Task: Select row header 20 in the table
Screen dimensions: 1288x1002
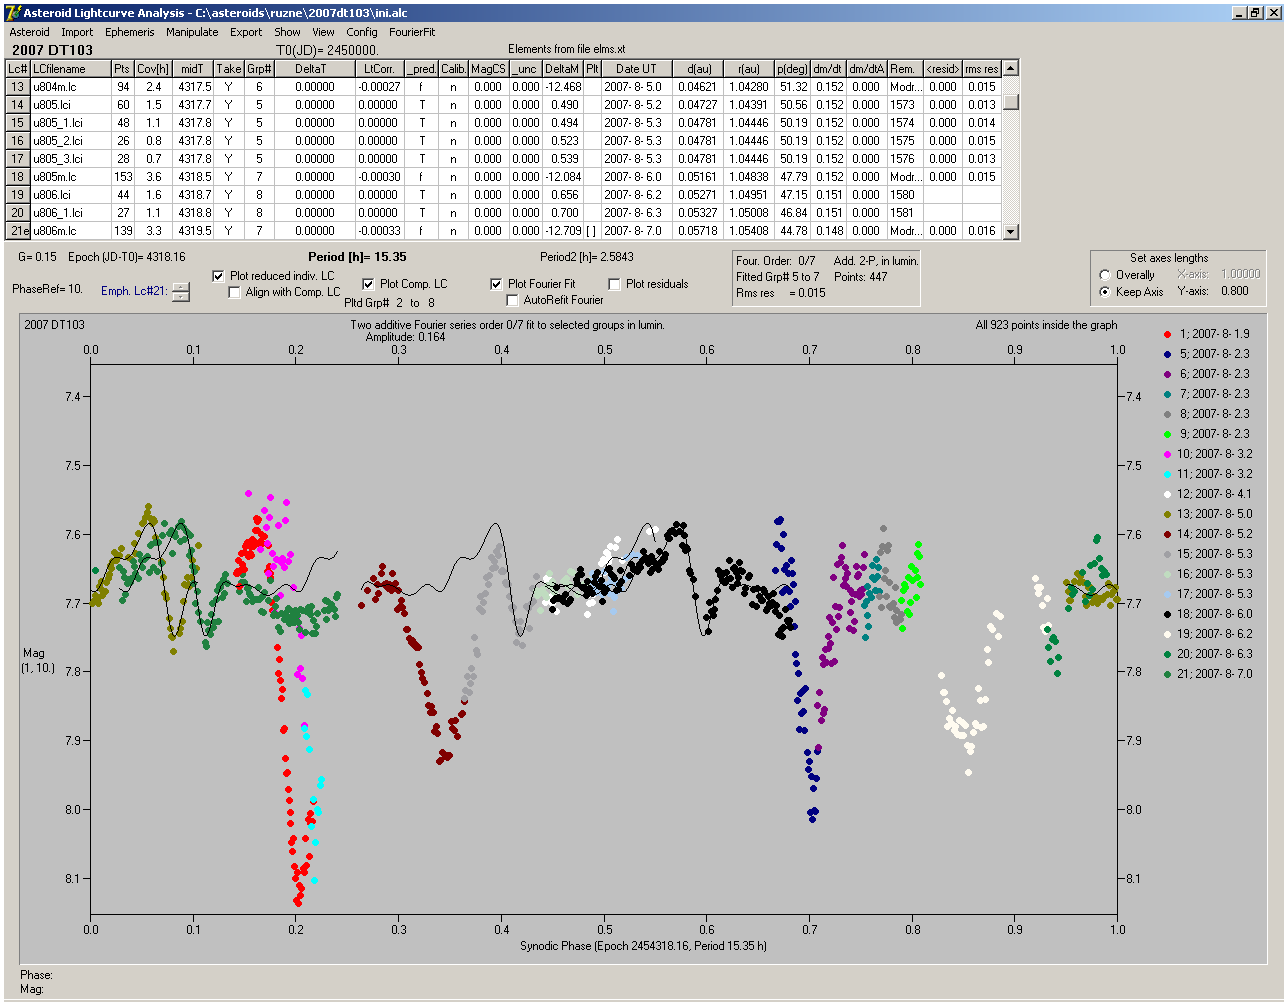Action: pyautogui.click(x=18, y=213)
